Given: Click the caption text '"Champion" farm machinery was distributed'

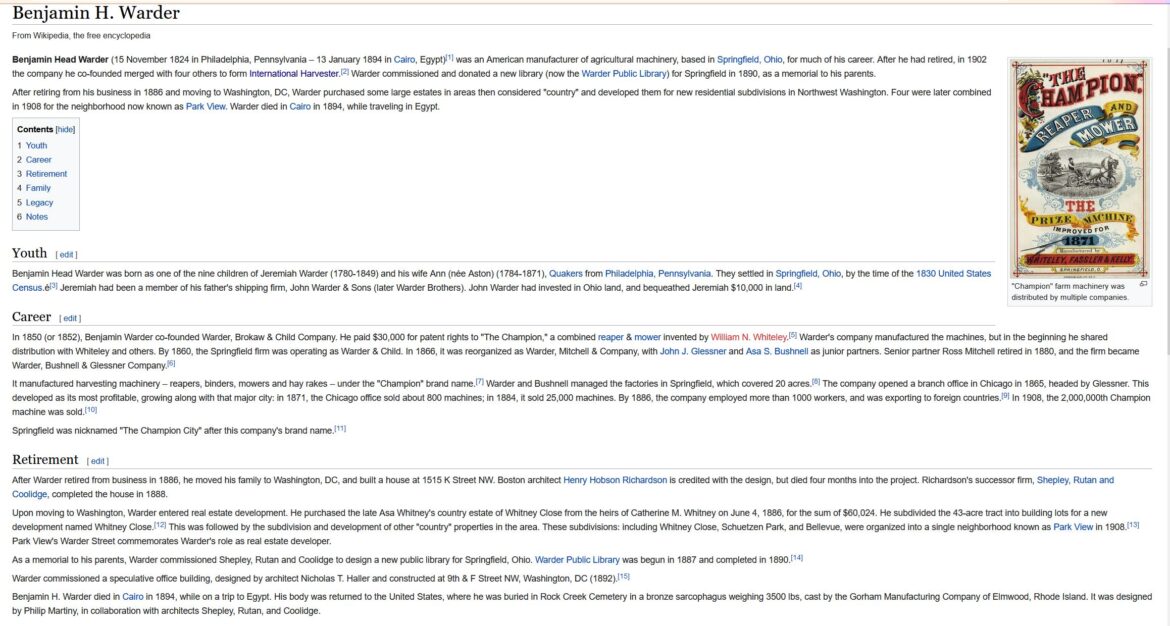Looking at the screenshot, I should (x=1069, y=292).
